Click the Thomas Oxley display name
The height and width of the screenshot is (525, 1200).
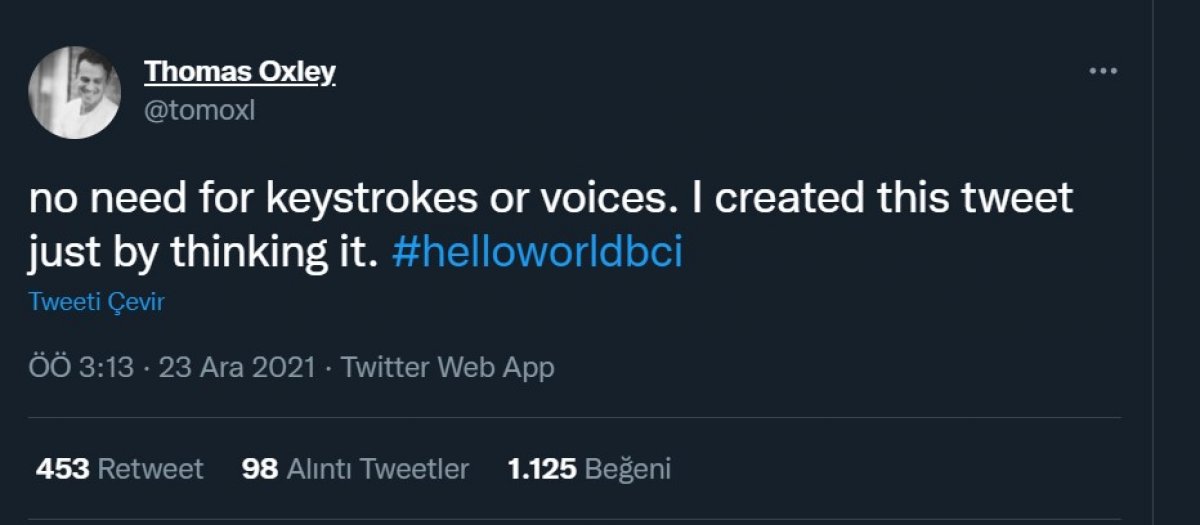click(x=240, y=72)
